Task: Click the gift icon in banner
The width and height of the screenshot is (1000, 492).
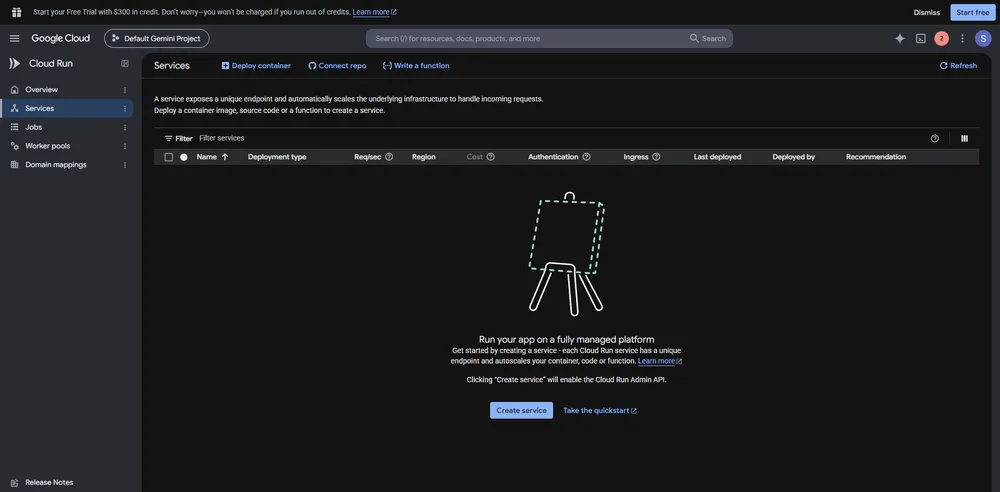Action: click(17, 12)
